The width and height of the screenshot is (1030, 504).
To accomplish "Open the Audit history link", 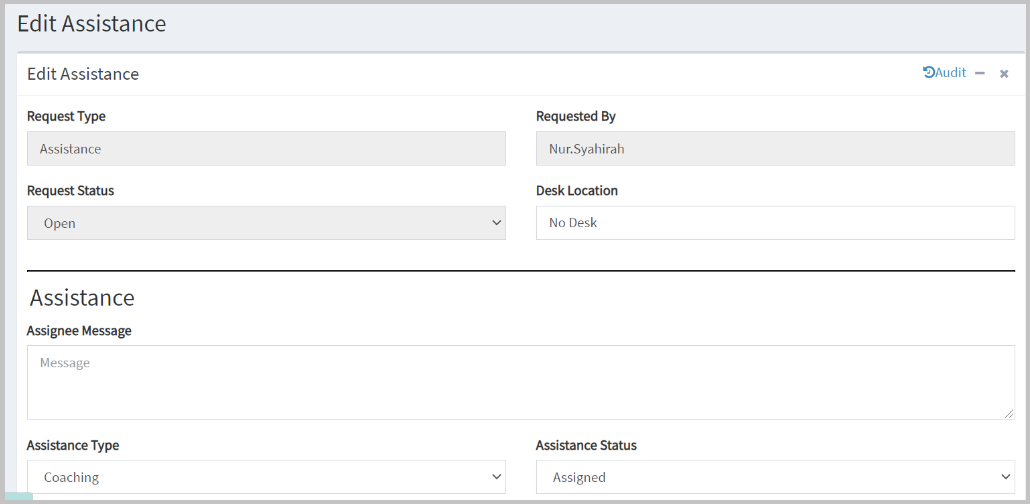I will [944, 73].
